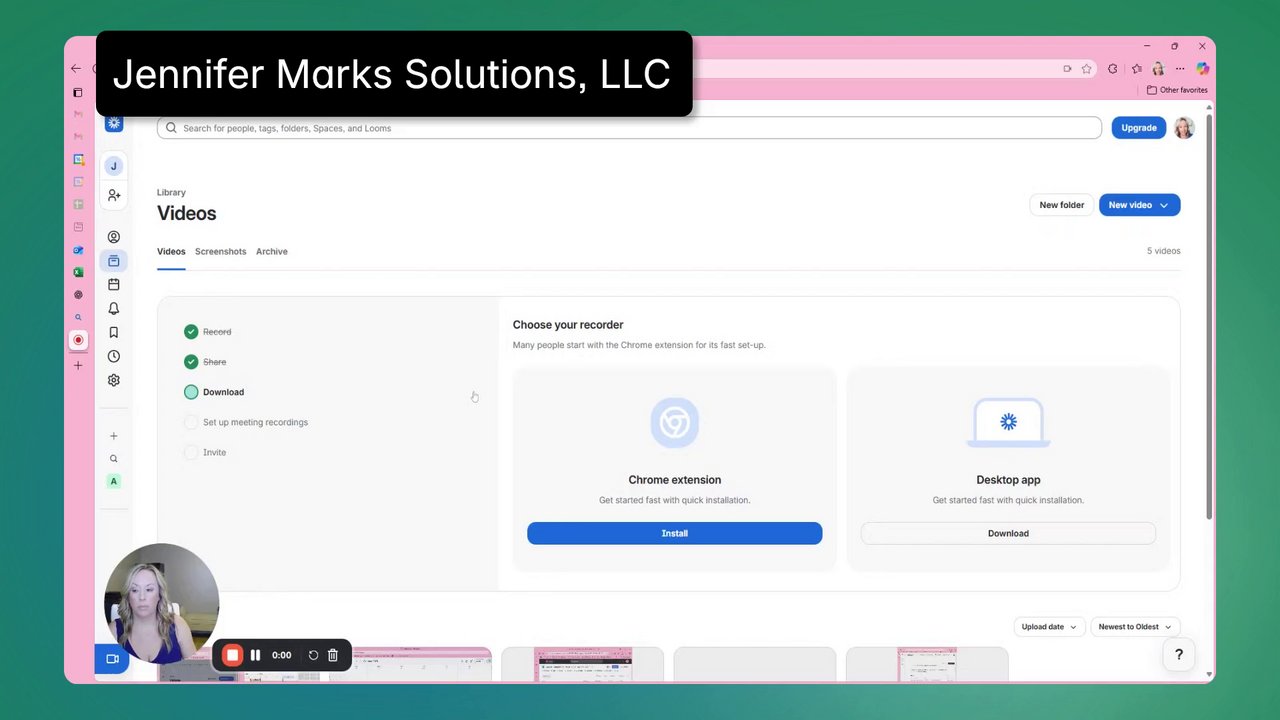
Task: Open the Newest to Oldest dropdown
Action: click(x=1135, y=627)
